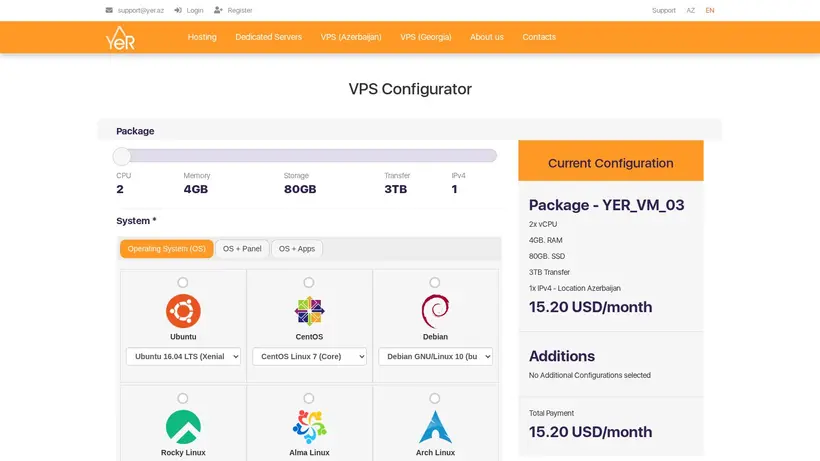Click the Debian label text
This screenshot has height=461, width=820.
coord(435,337)
